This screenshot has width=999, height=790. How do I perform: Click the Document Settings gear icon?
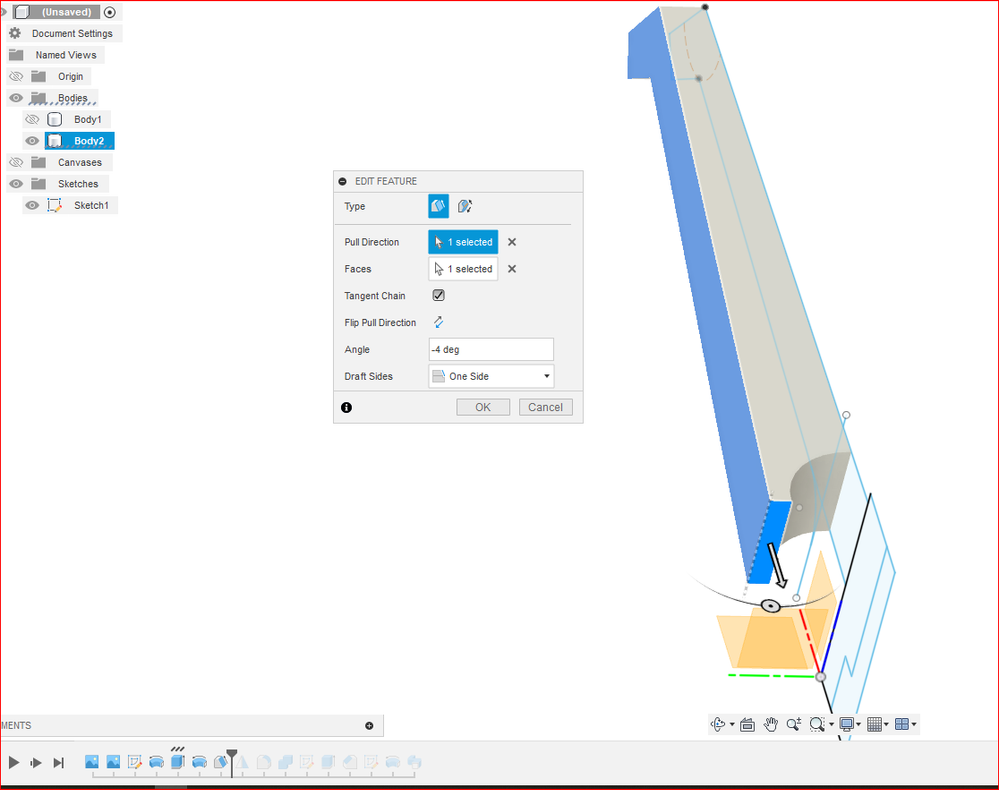pyautogui.click(x=15, y=33)
